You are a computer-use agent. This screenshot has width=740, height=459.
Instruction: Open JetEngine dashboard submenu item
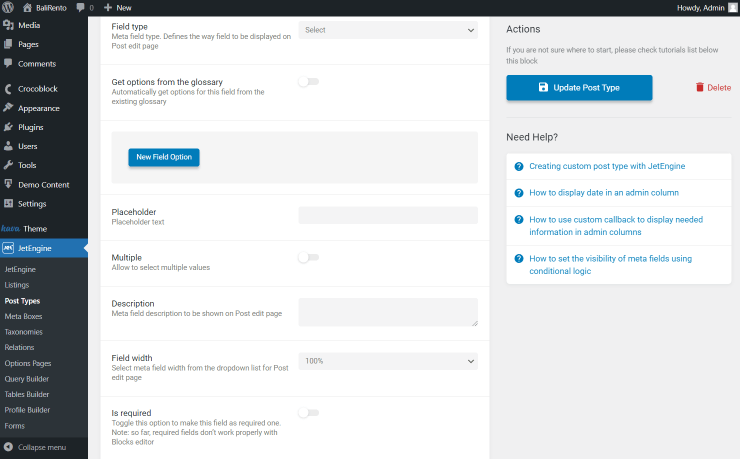20,269
